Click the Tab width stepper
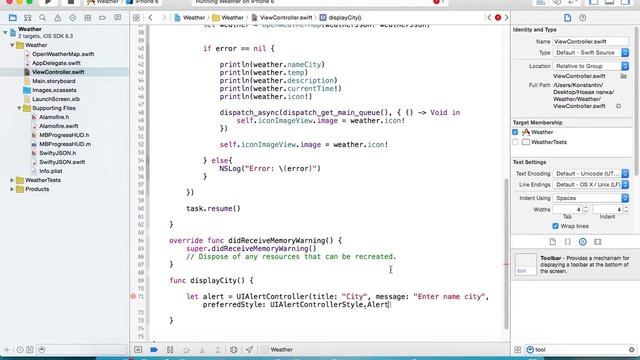 pos(585,209)
